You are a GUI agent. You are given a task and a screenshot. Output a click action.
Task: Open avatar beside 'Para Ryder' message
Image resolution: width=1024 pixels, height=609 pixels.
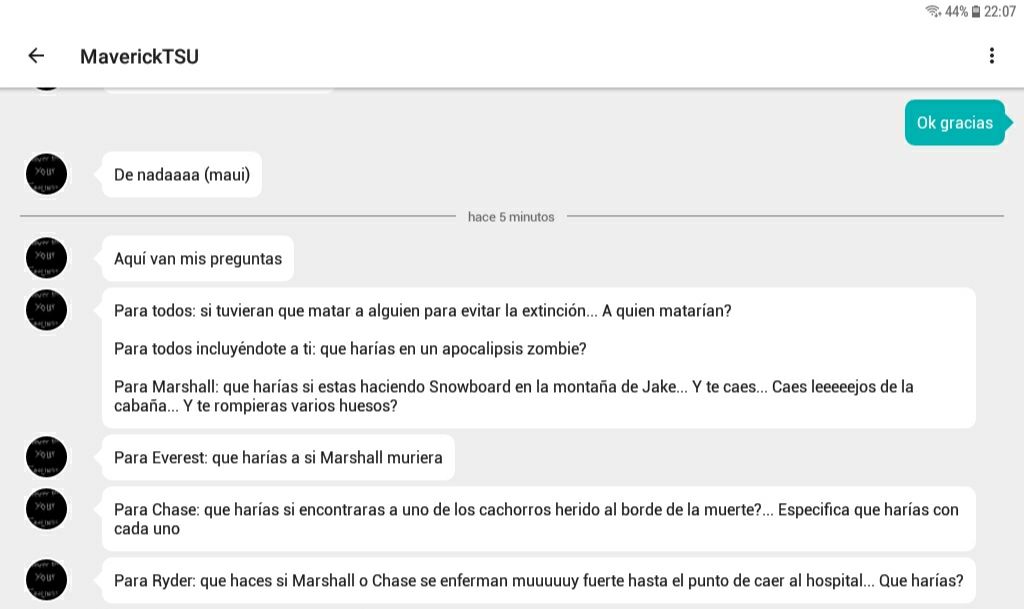tap(46, 579)
